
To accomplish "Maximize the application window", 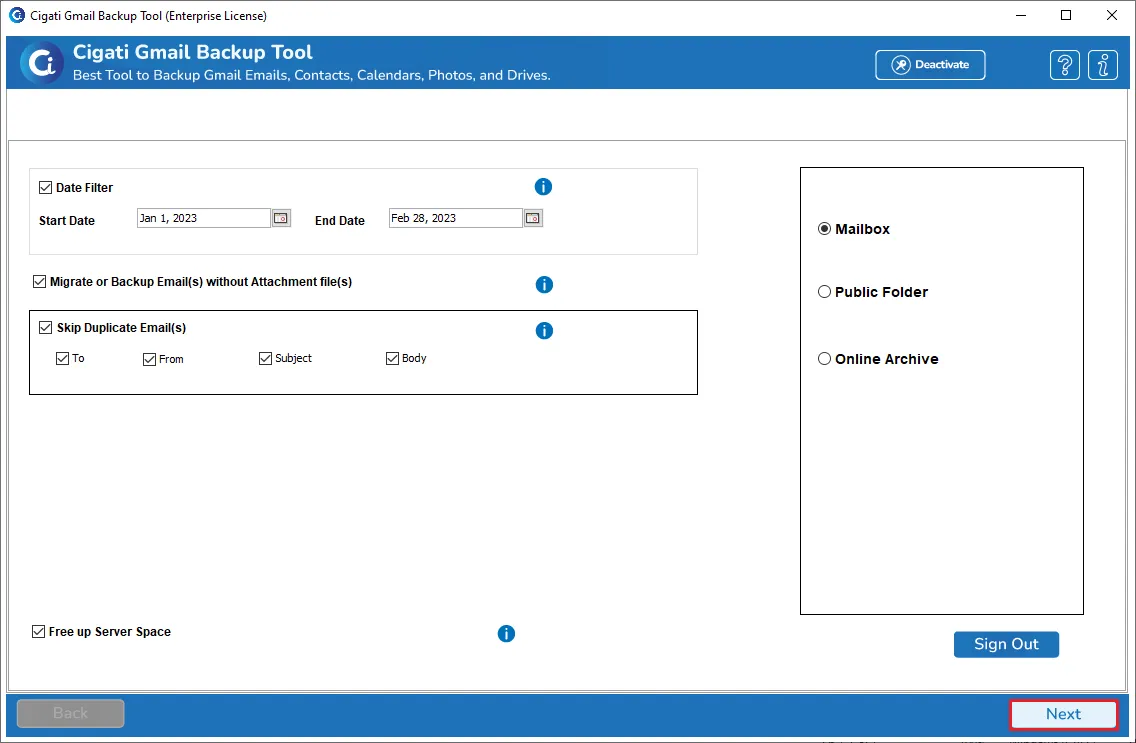I will pyautogui.click(x=1066, y=15).
